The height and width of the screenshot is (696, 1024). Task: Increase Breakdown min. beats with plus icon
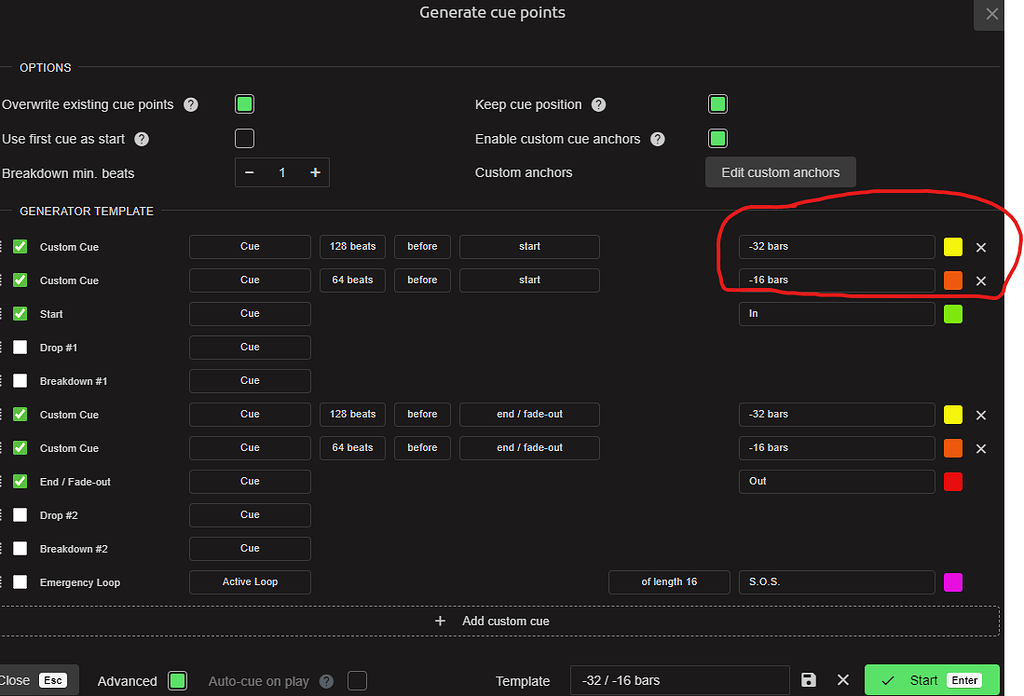(x=315, y=172)
